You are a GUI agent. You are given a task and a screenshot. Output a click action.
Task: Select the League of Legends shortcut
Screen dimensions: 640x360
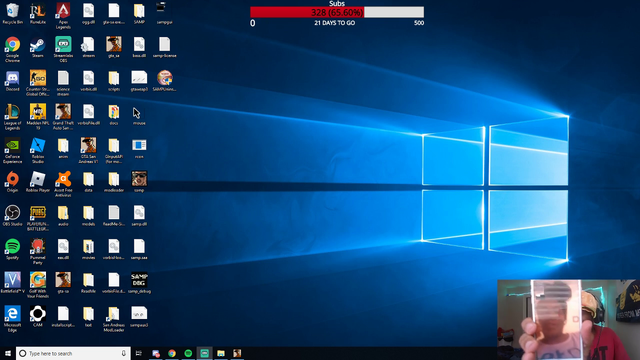click(x=13, y=117)
